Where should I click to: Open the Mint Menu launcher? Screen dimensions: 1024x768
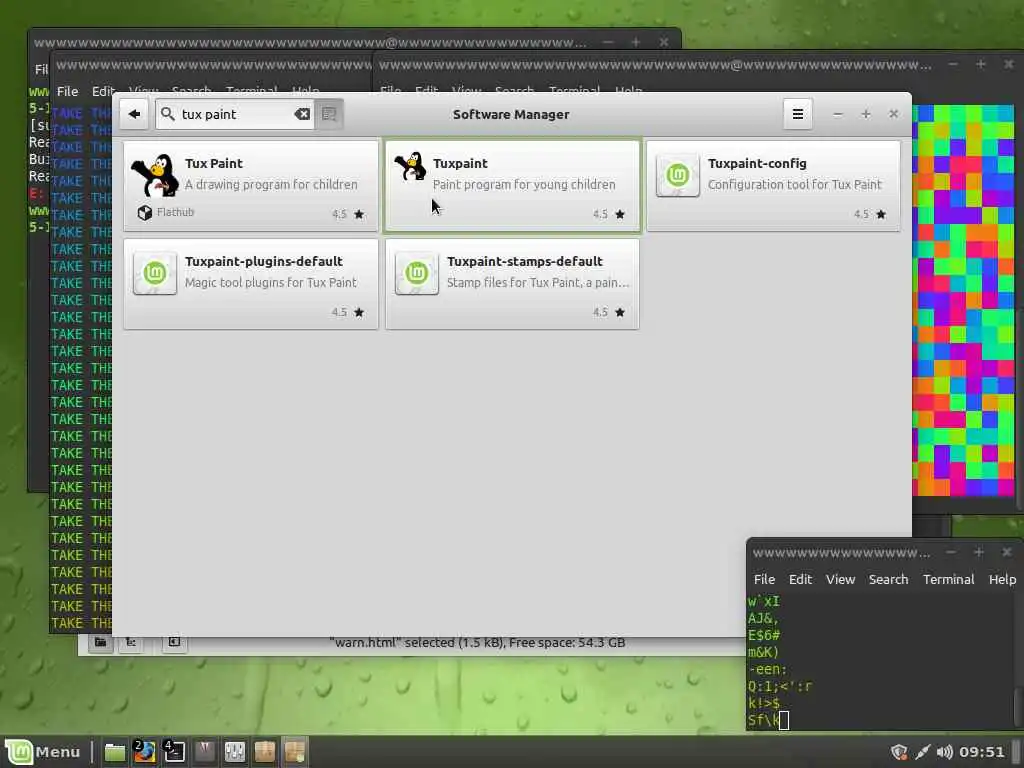click(x=43, y=752)
